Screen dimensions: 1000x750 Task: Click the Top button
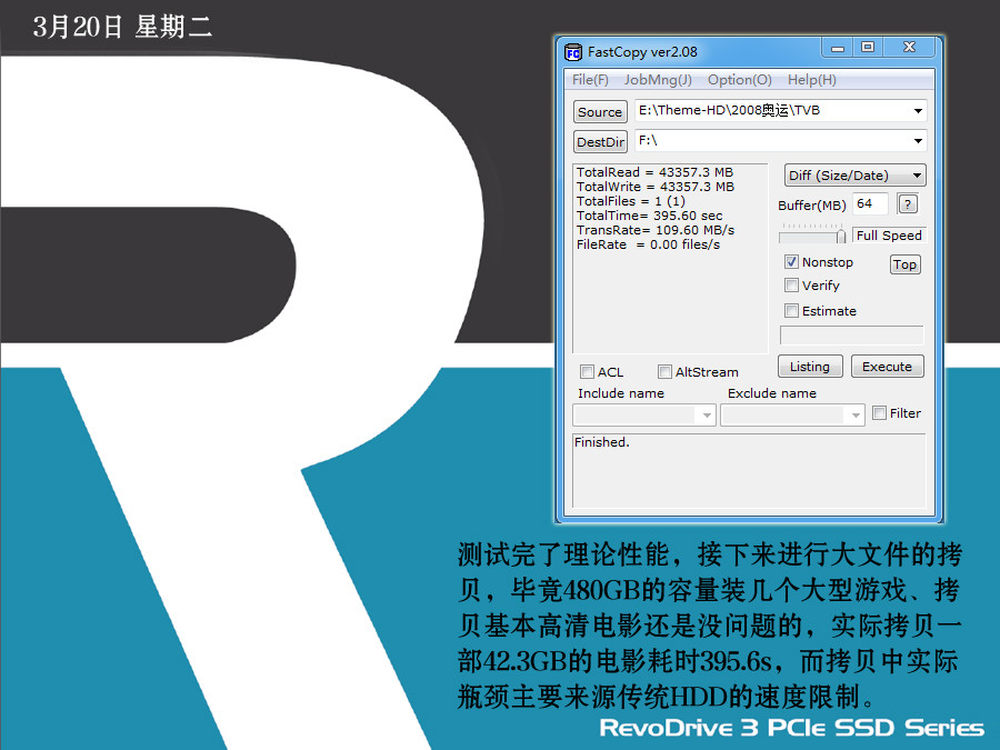point(905,264)
